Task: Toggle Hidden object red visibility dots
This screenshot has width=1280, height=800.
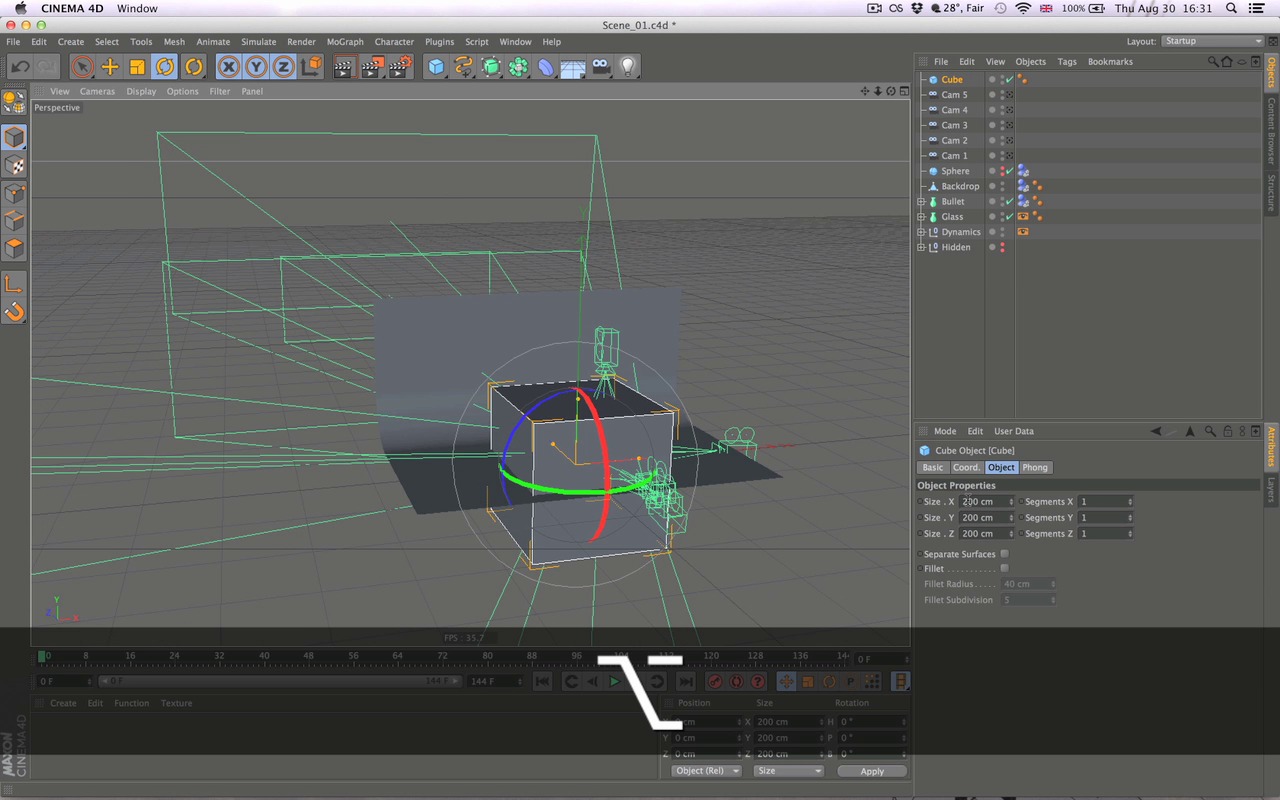Action: 1002,247
